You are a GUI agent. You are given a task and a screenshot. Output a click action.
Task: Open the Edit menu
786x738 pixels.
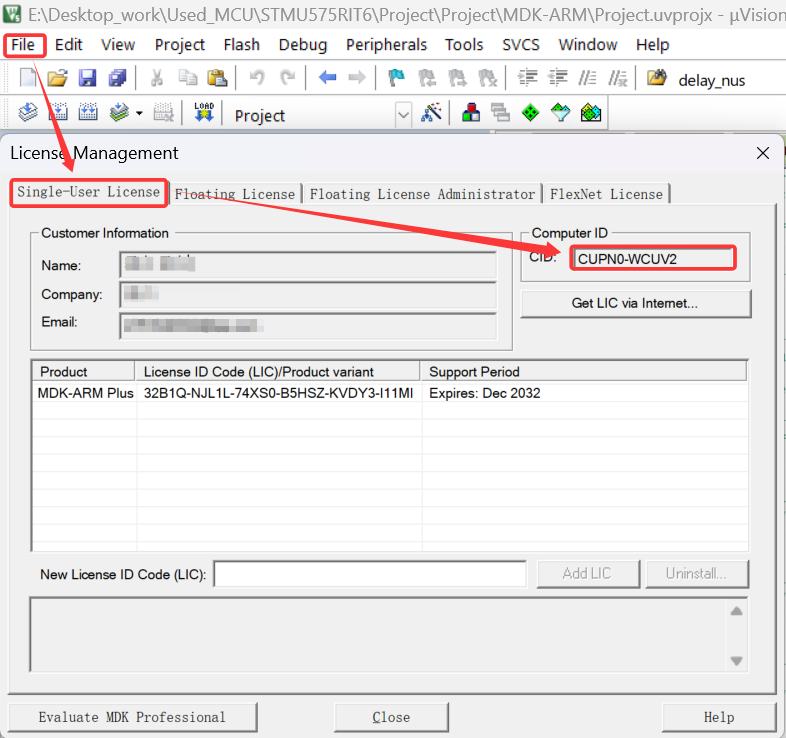(x=68, y=45)
